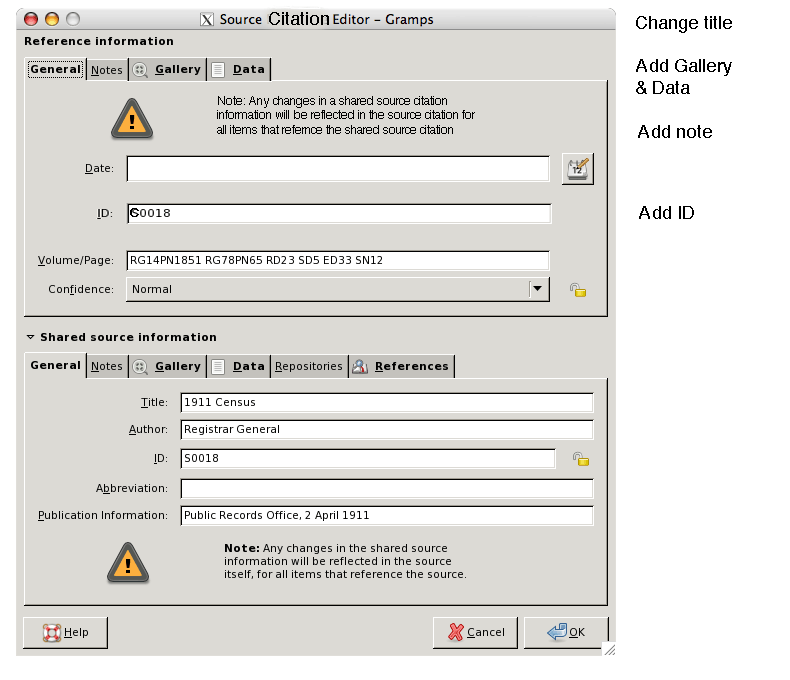Screen dimensions: 790x680
Task: Open Notes tab in Reference information
Action: pyautogui.click(x=107, y=70)
